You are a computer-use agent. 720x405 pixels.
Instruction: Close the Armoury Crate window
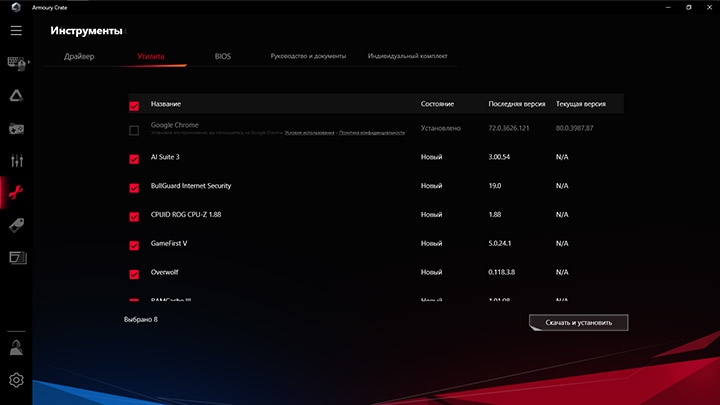709,7
